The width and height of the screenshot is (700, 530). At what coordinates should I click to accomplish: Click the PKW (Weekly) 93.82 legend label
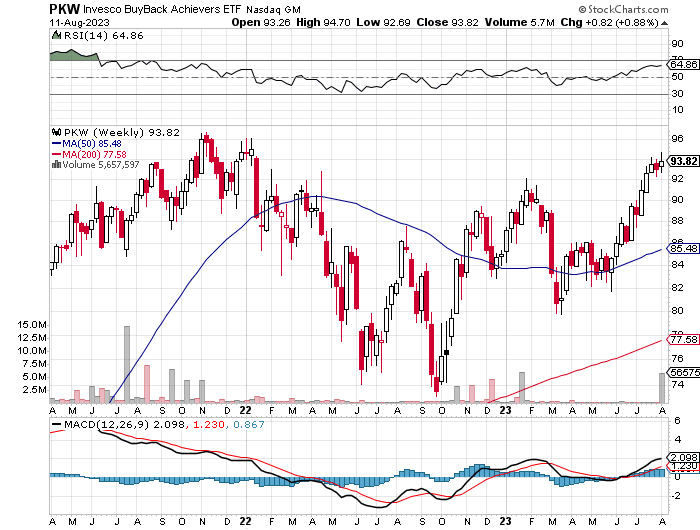click(122, 133)
